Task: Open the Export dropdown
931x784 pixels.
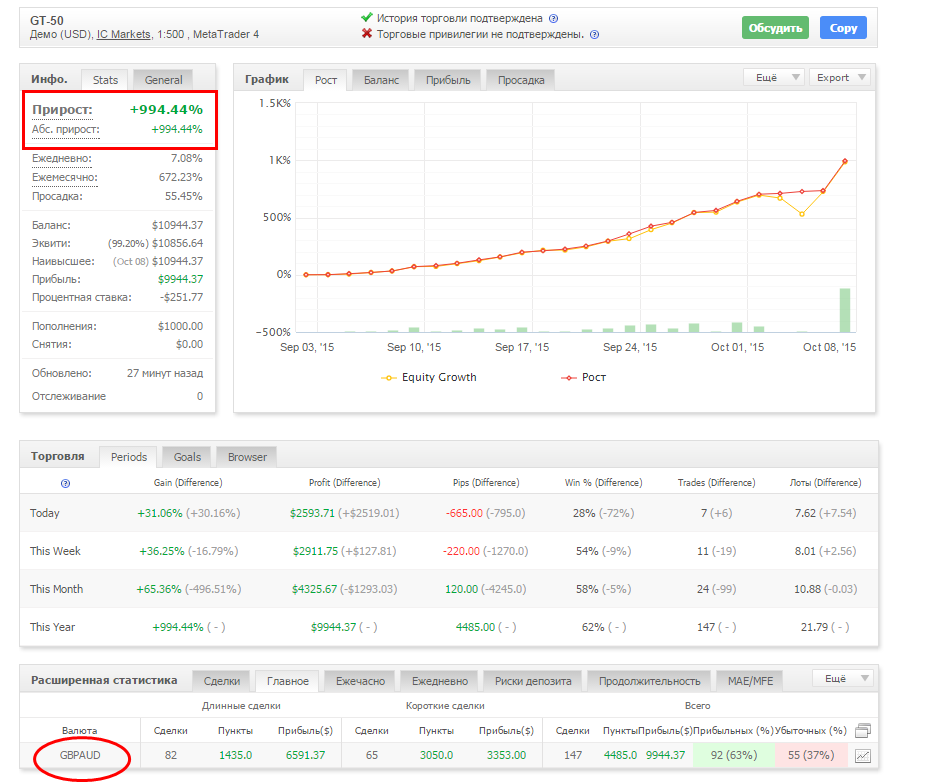Action: (x=840, y=78)
